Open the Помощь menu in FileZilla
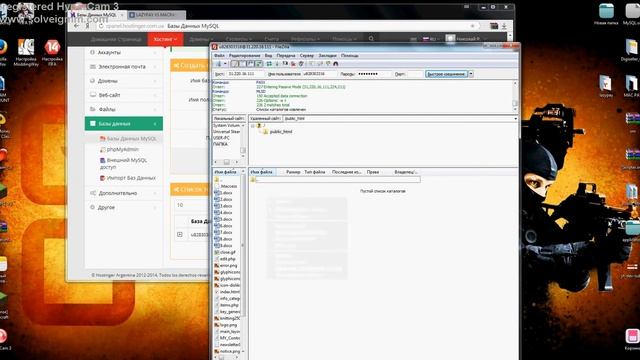The width and height of the screenshot is (640, 360). tap(349, 56)
